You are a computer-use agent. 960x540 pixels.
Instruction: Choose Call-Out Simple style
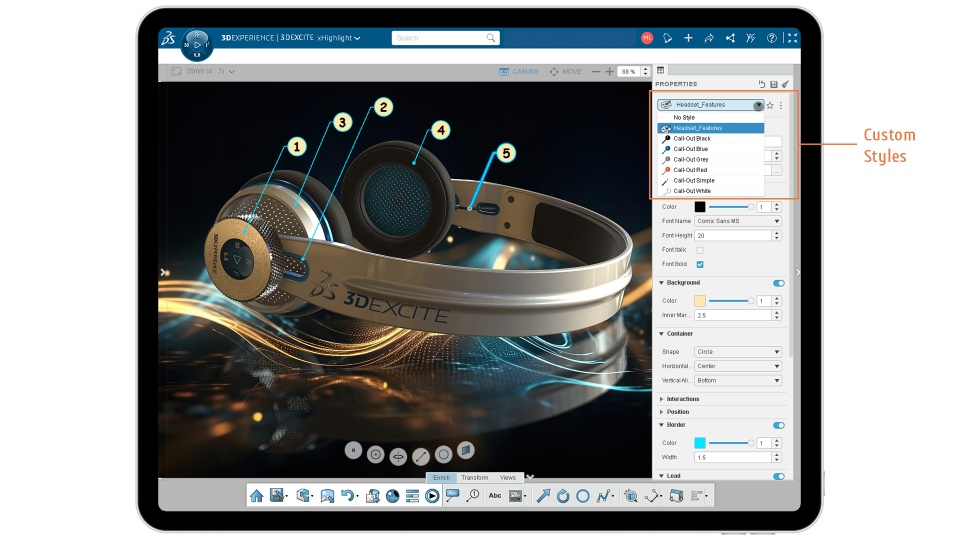coord(711,181)
